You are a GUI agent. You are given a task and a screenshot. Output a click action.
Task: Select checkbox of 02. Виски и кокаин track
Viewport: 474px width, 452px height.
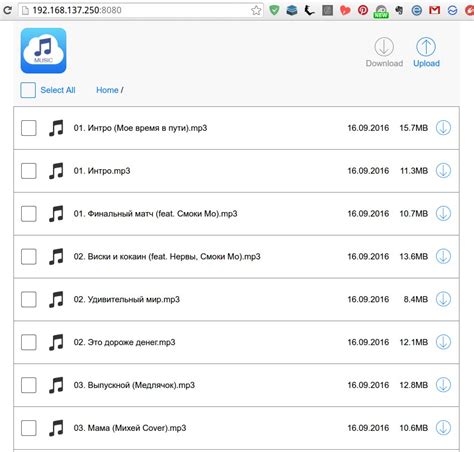pos(29,257)
